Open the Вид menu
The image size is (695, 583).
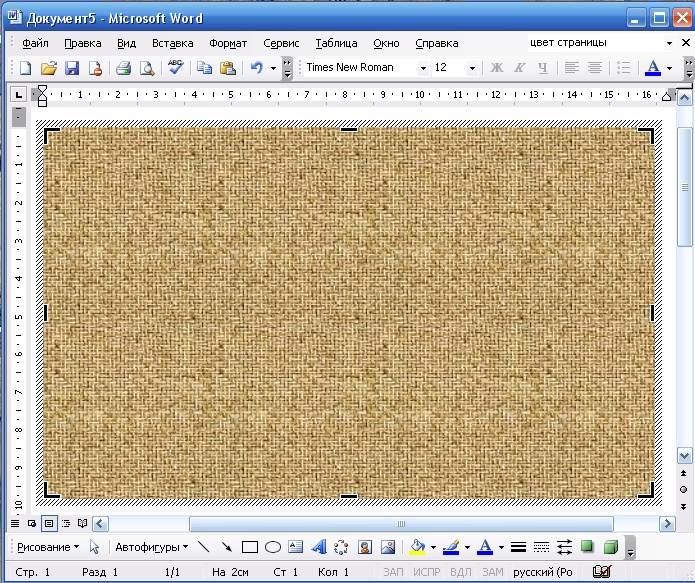click(126, 43)
